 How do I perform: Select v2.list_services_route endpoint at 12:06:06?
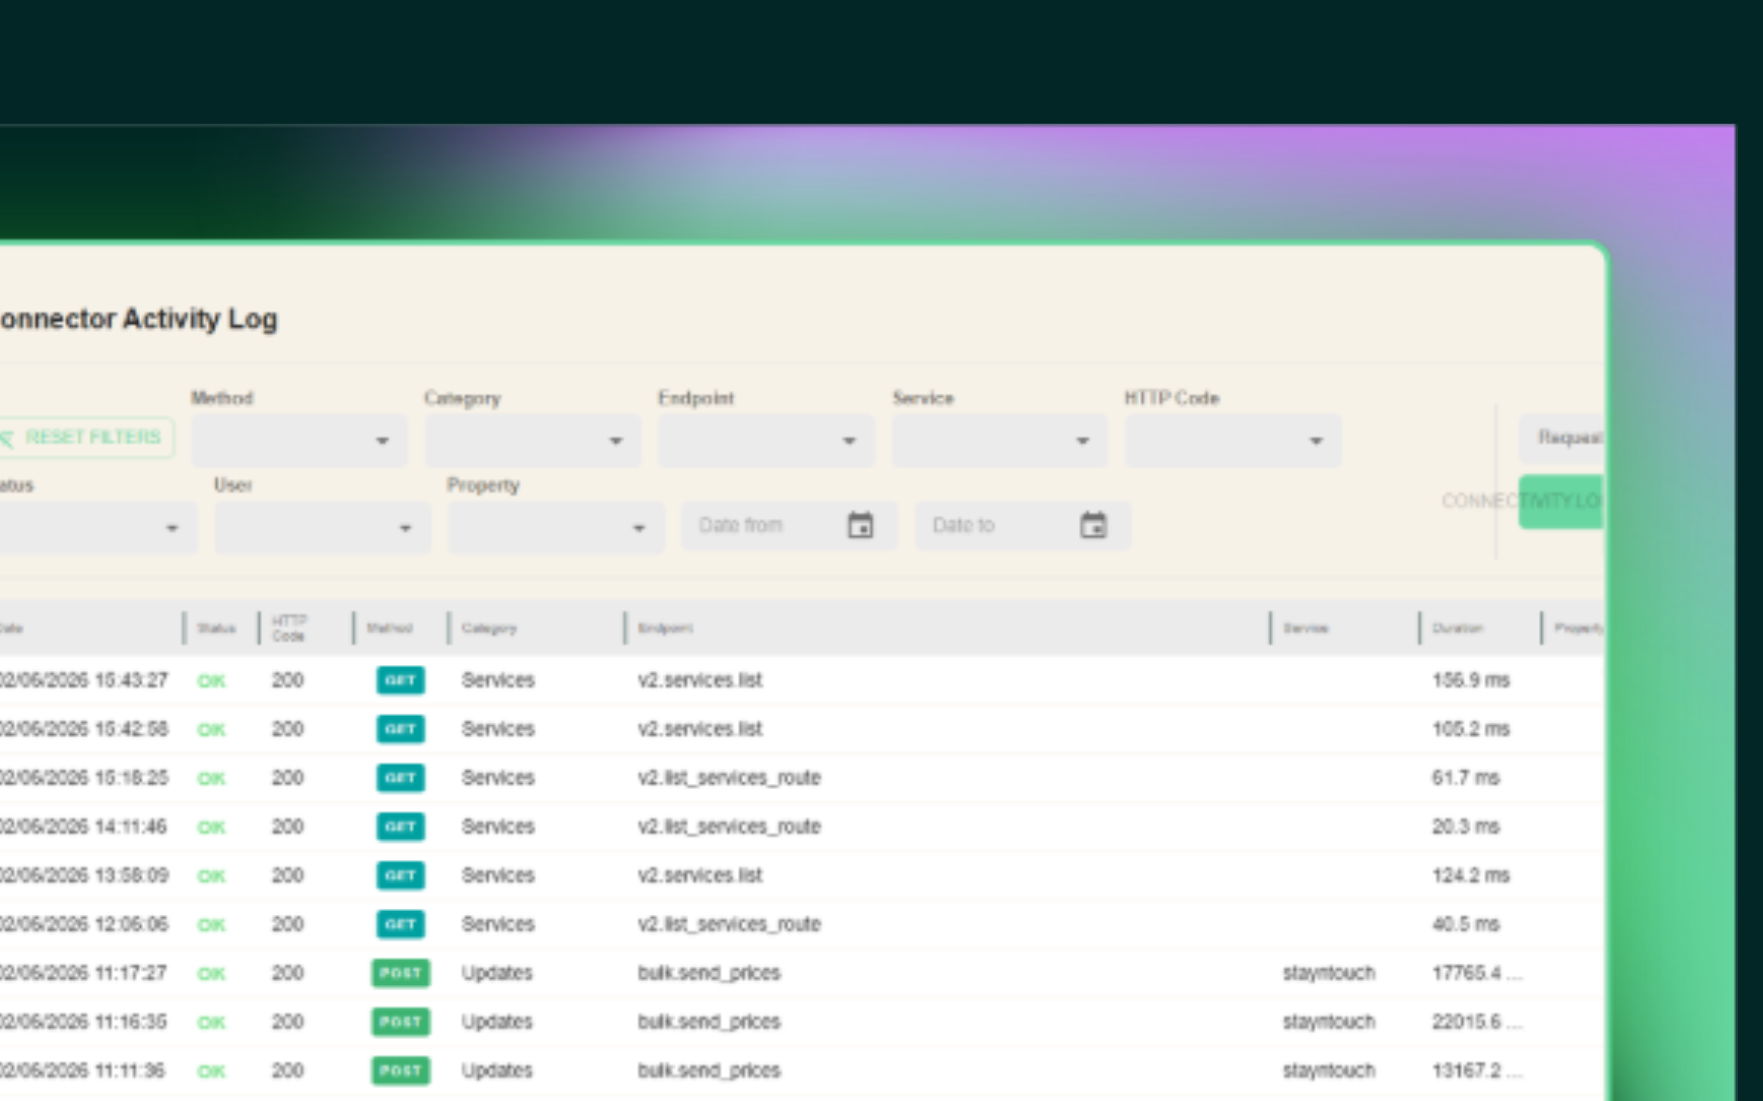pyautogui.click(x=729, y=924)
